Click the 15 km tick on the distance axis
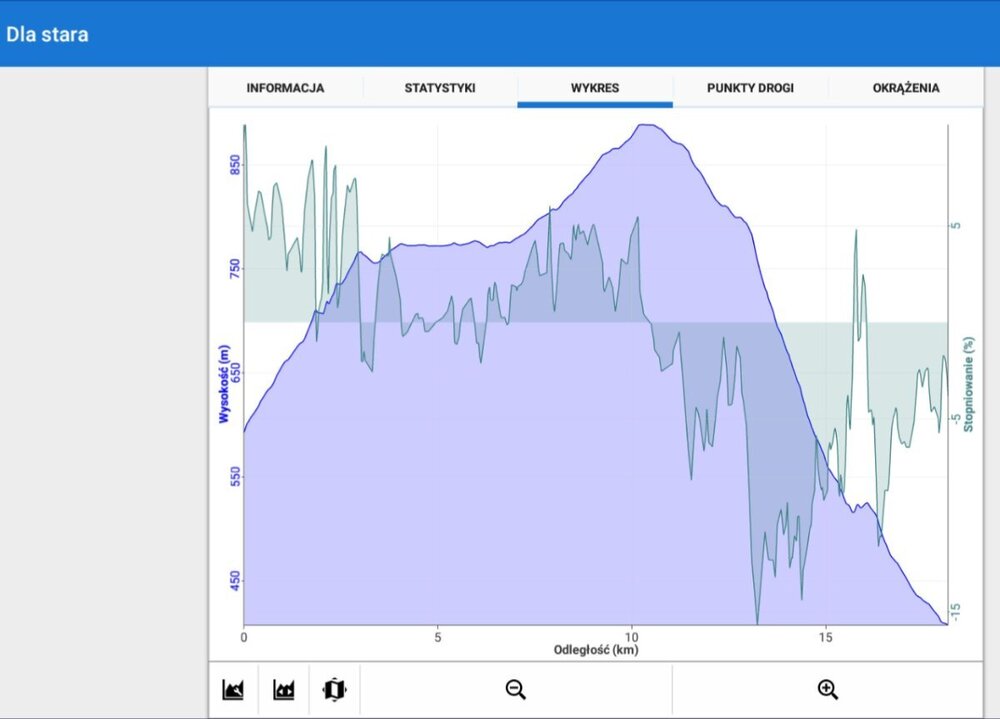Image resolution: width=1000 pixels, height=719 pixels. click(826, 636)
